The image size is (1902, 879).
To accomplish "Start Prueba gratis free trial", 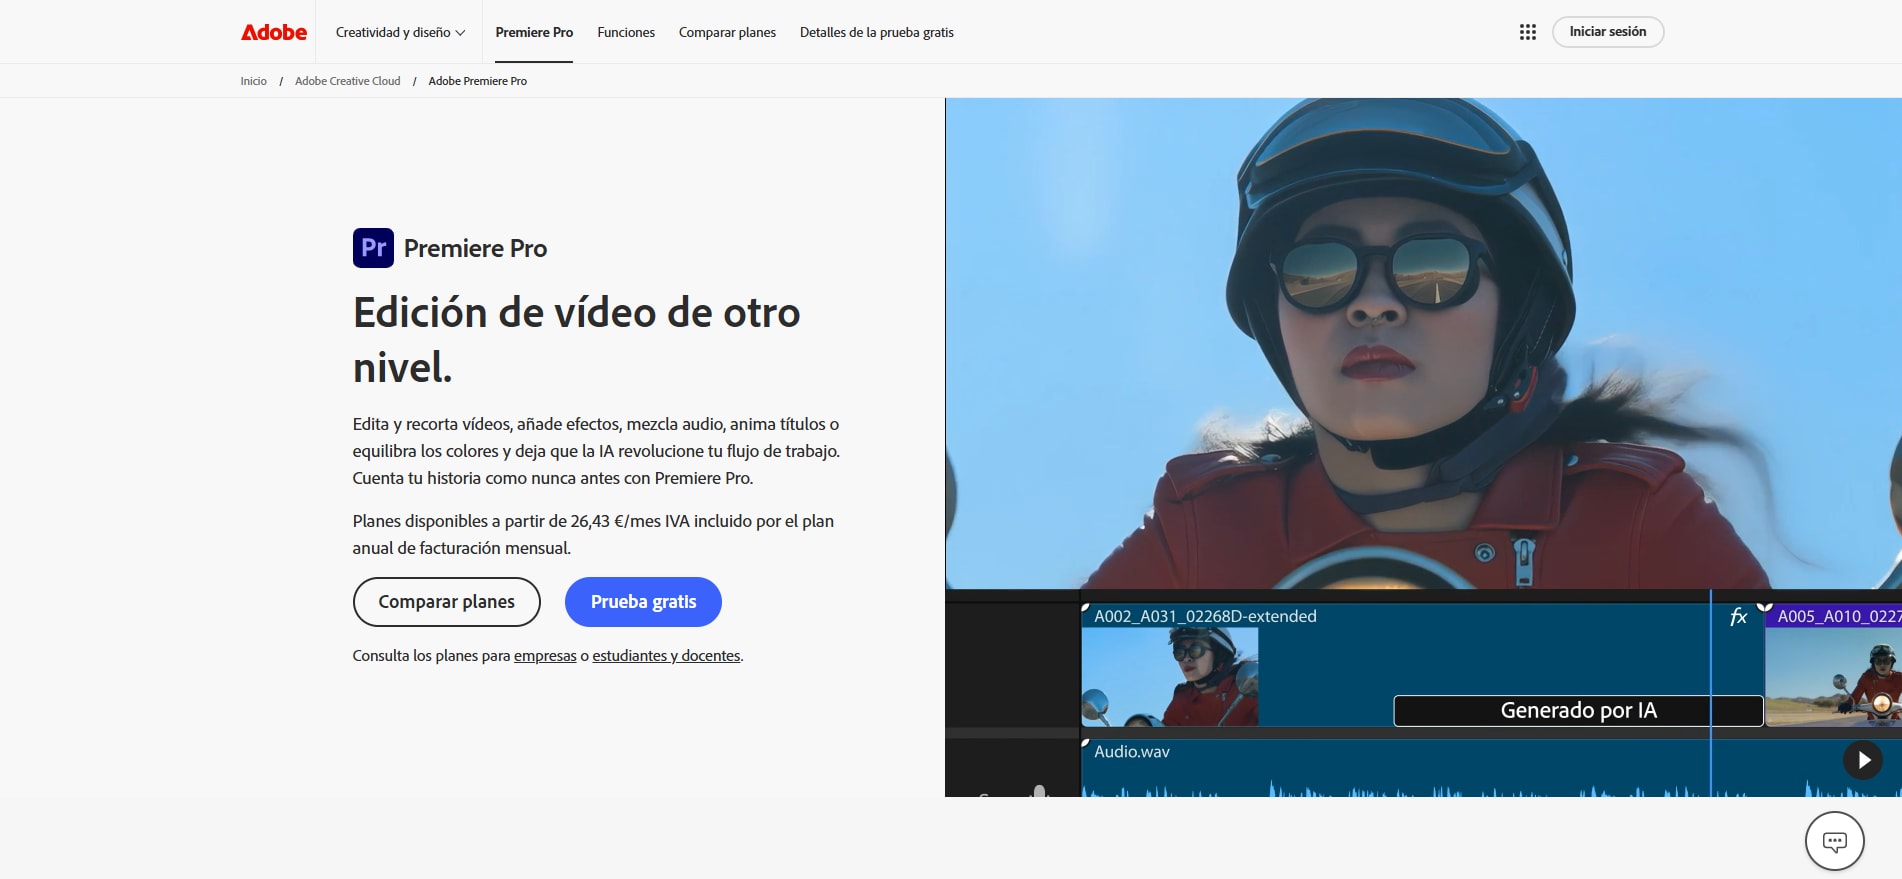I will tap(643, 602).
